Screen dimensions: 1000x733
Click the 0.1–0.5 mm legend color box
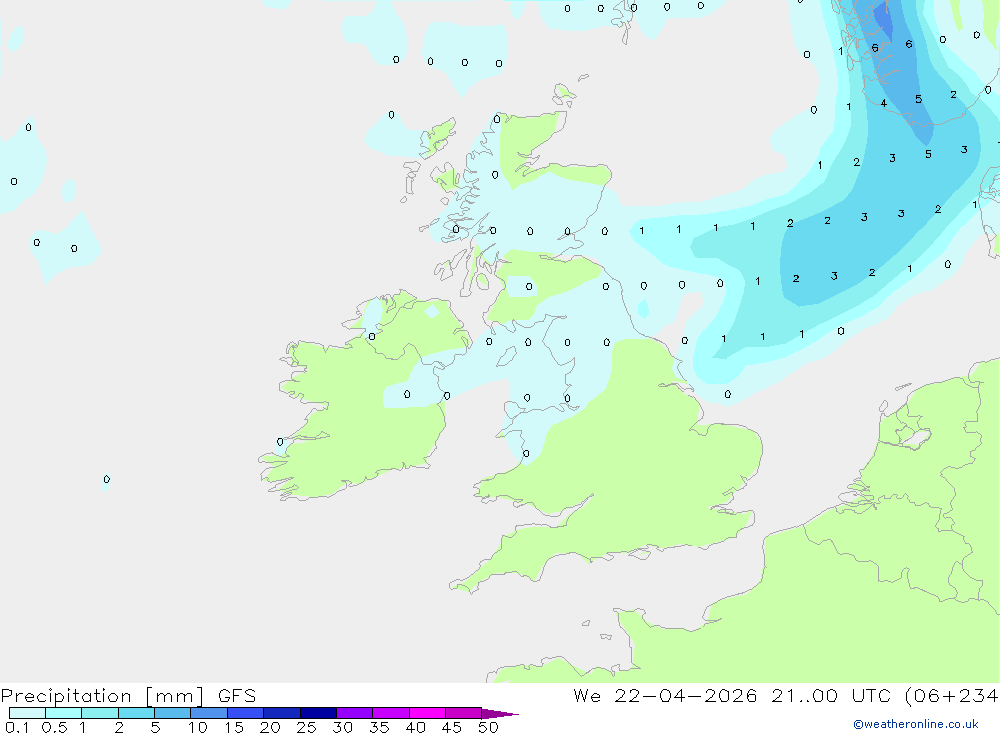tap(27, 713)
